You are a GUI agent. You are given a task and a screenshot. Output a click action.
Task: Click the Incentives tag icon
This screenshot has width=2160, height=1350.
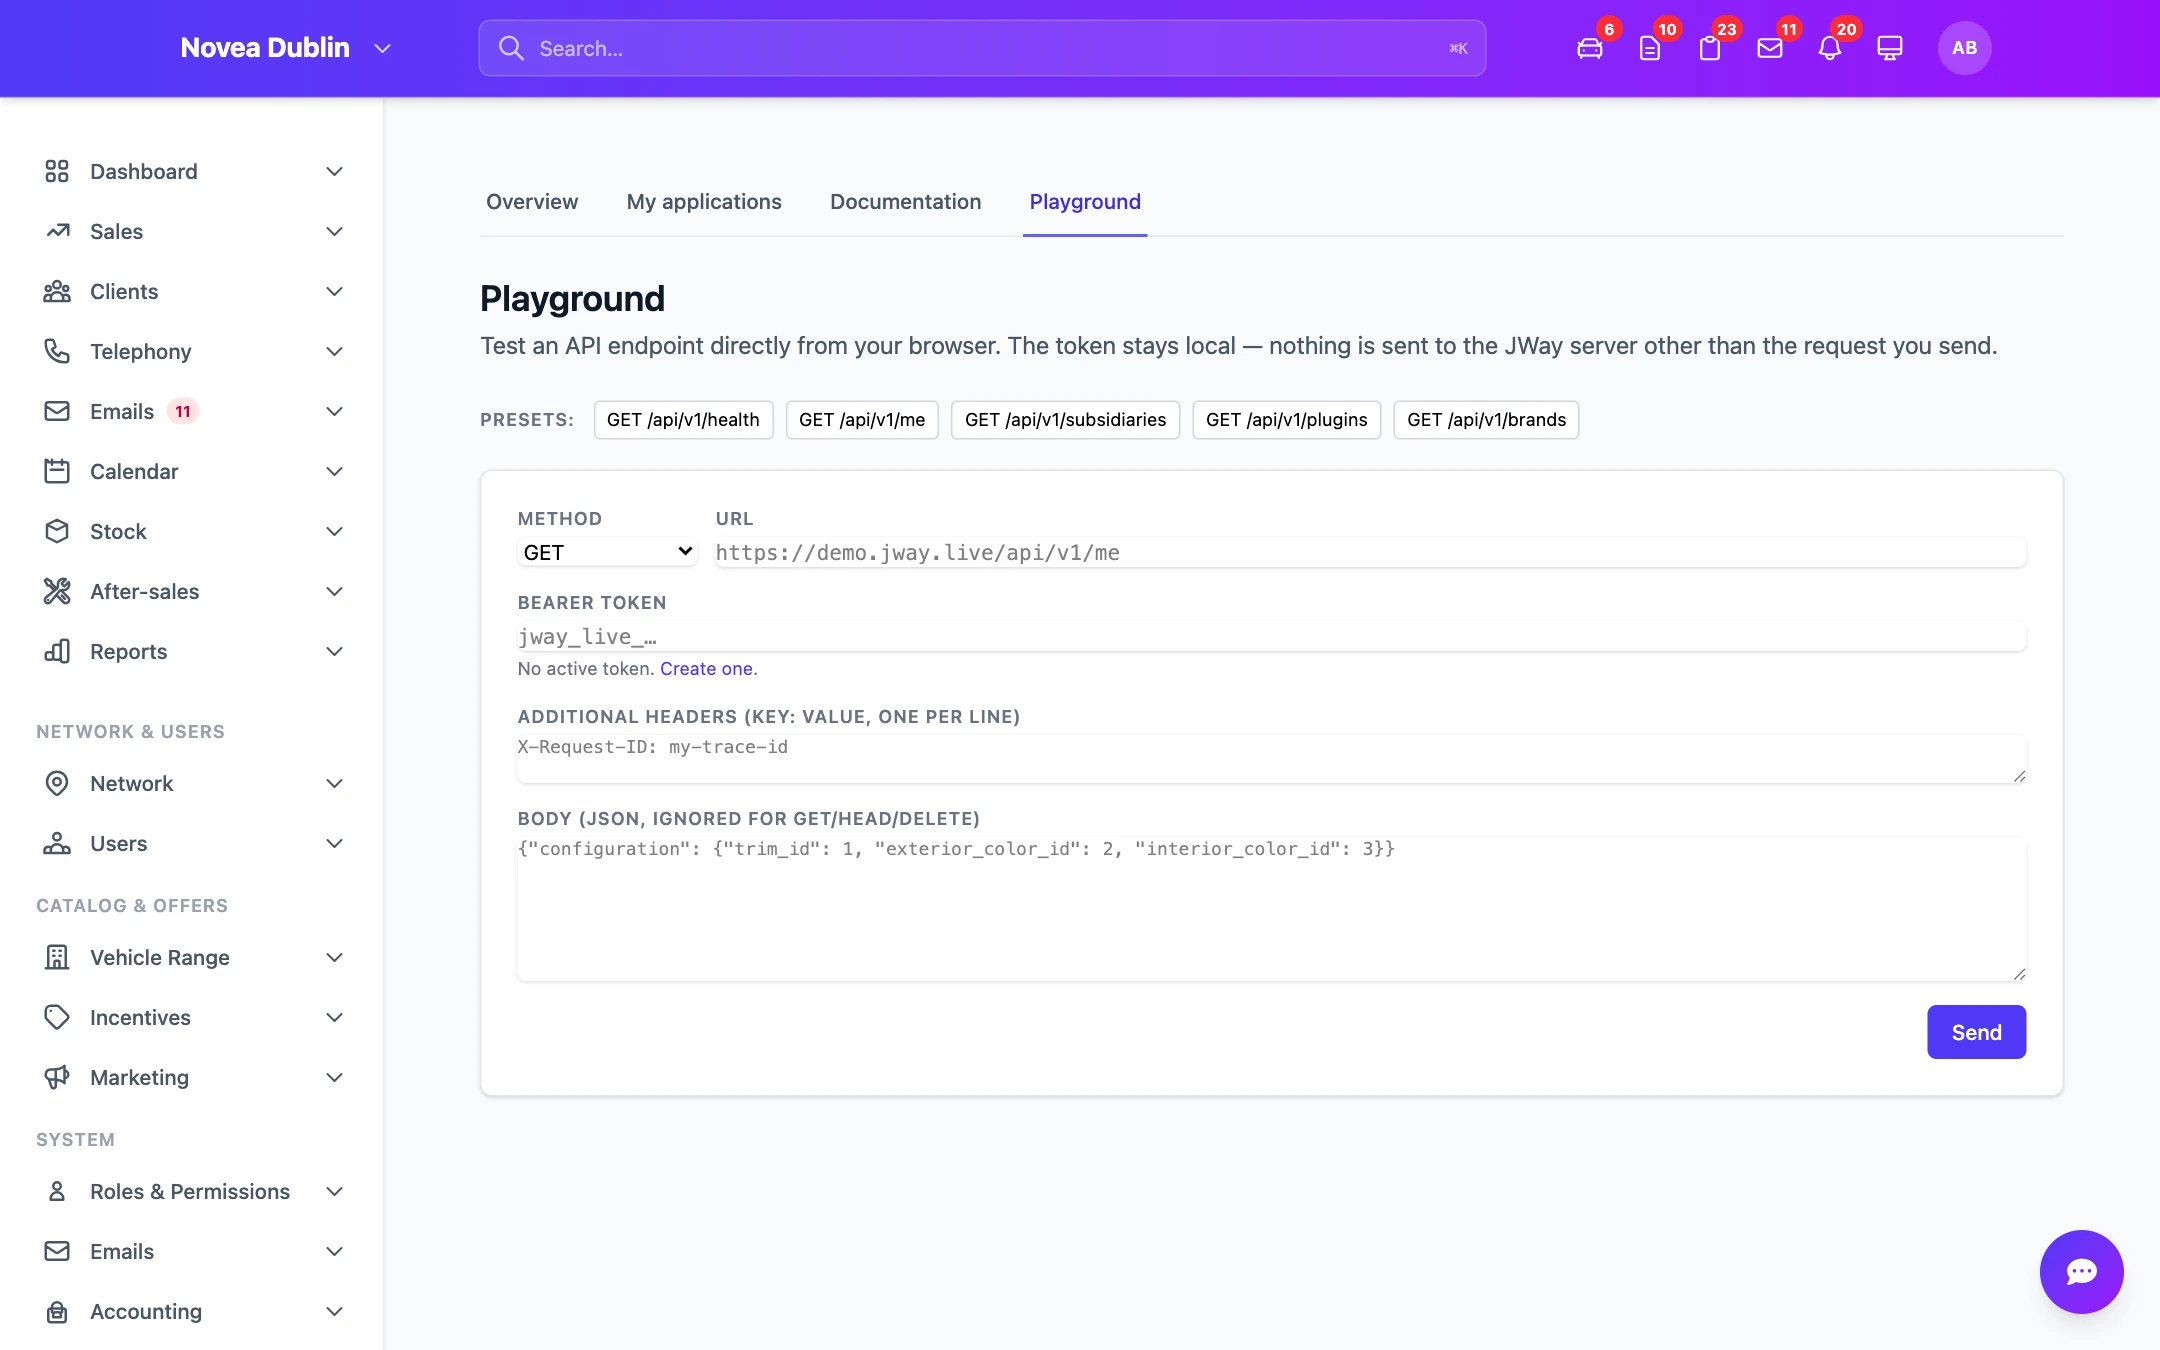click(x=57, y=1017)
